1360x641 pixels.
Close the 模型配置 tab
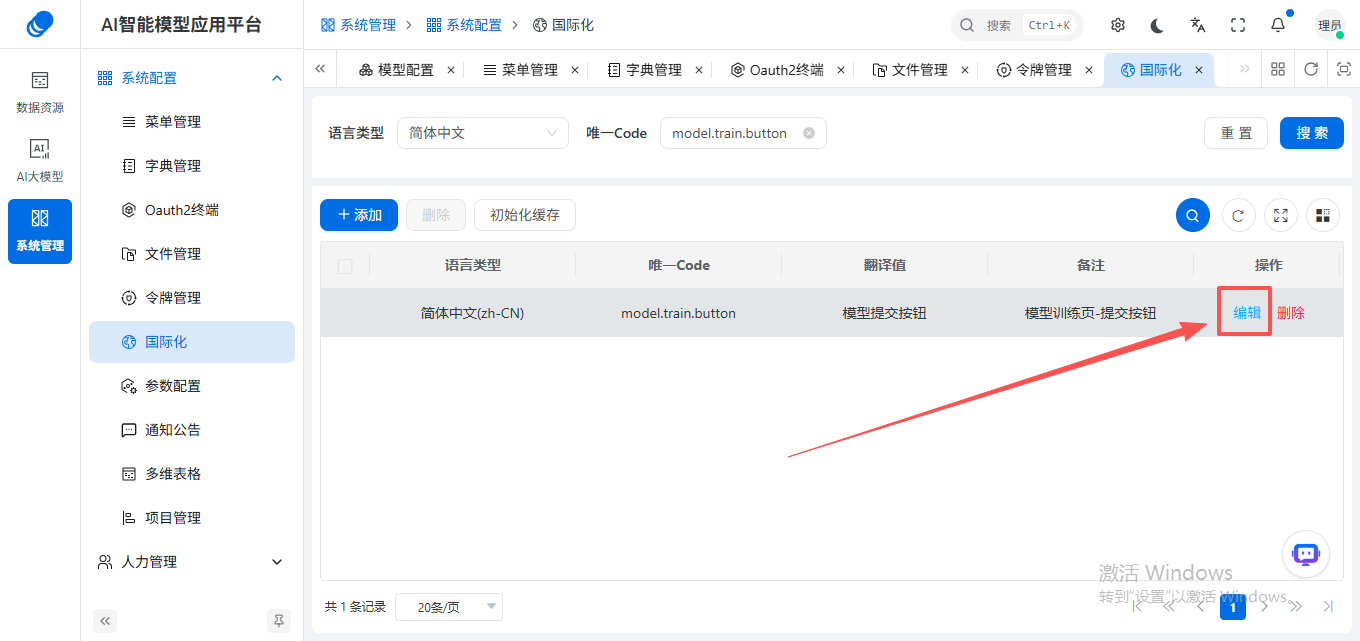coord(451,70)
